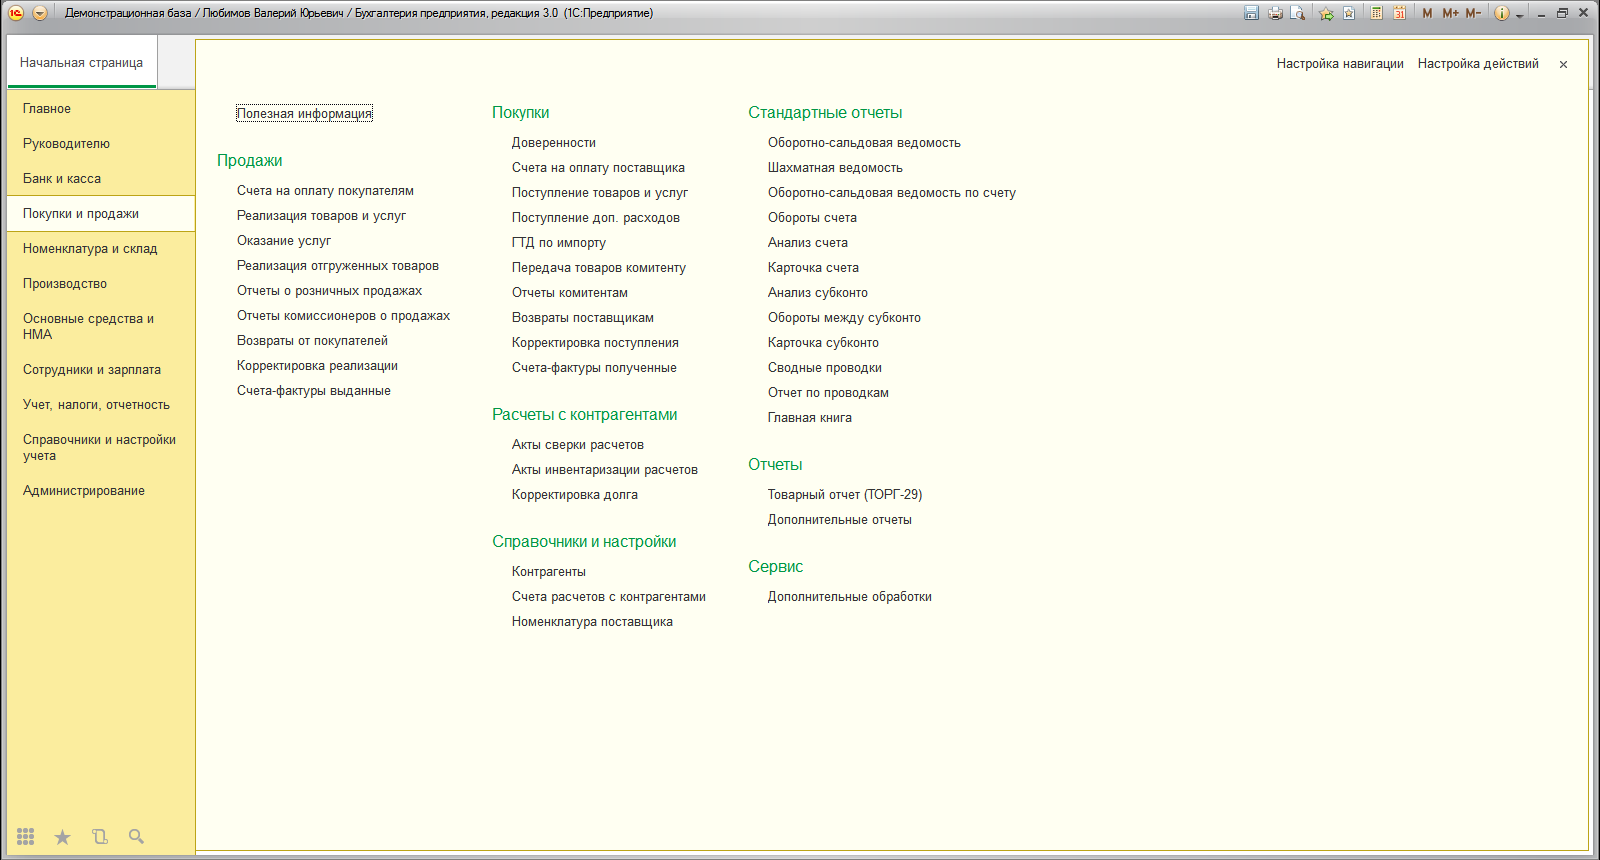The height and width of the screenshot is (860, 1600).
Task: Open Счета-фактуры полученные
Action: click(594, 367)
